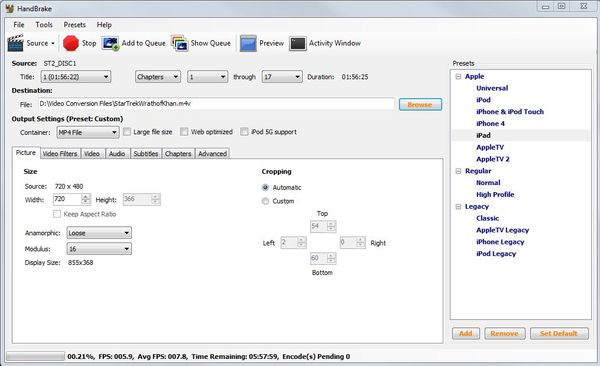Viewport: 600px width, 366px height.
Task: Switch to the Audio tab
Action: 117,154
